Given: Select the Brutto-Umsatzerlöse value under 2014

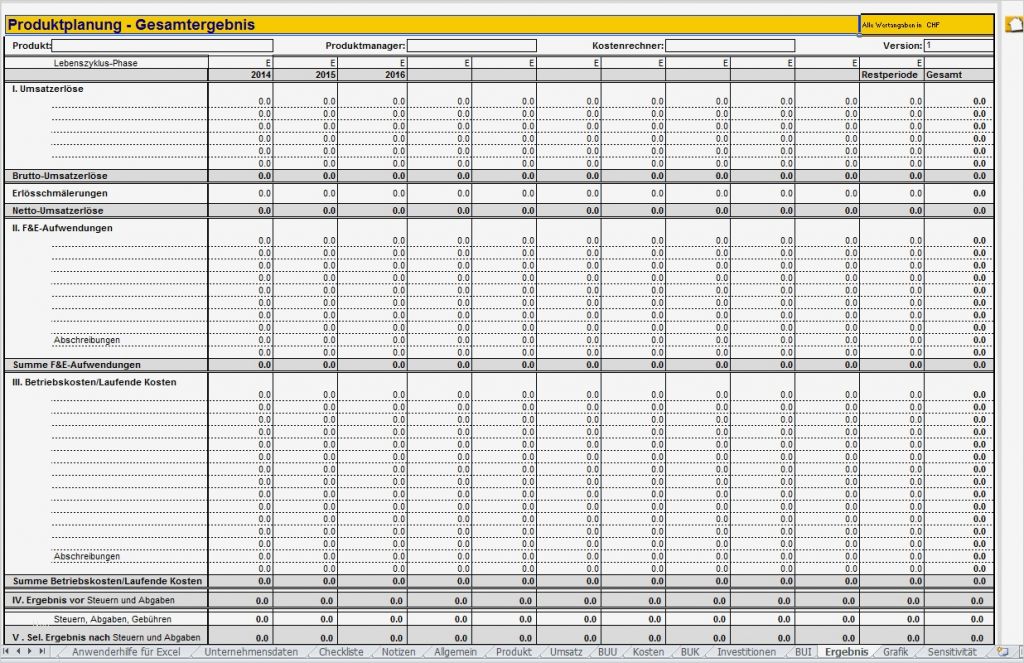Looking at the screenshot, I should [240, 176].
